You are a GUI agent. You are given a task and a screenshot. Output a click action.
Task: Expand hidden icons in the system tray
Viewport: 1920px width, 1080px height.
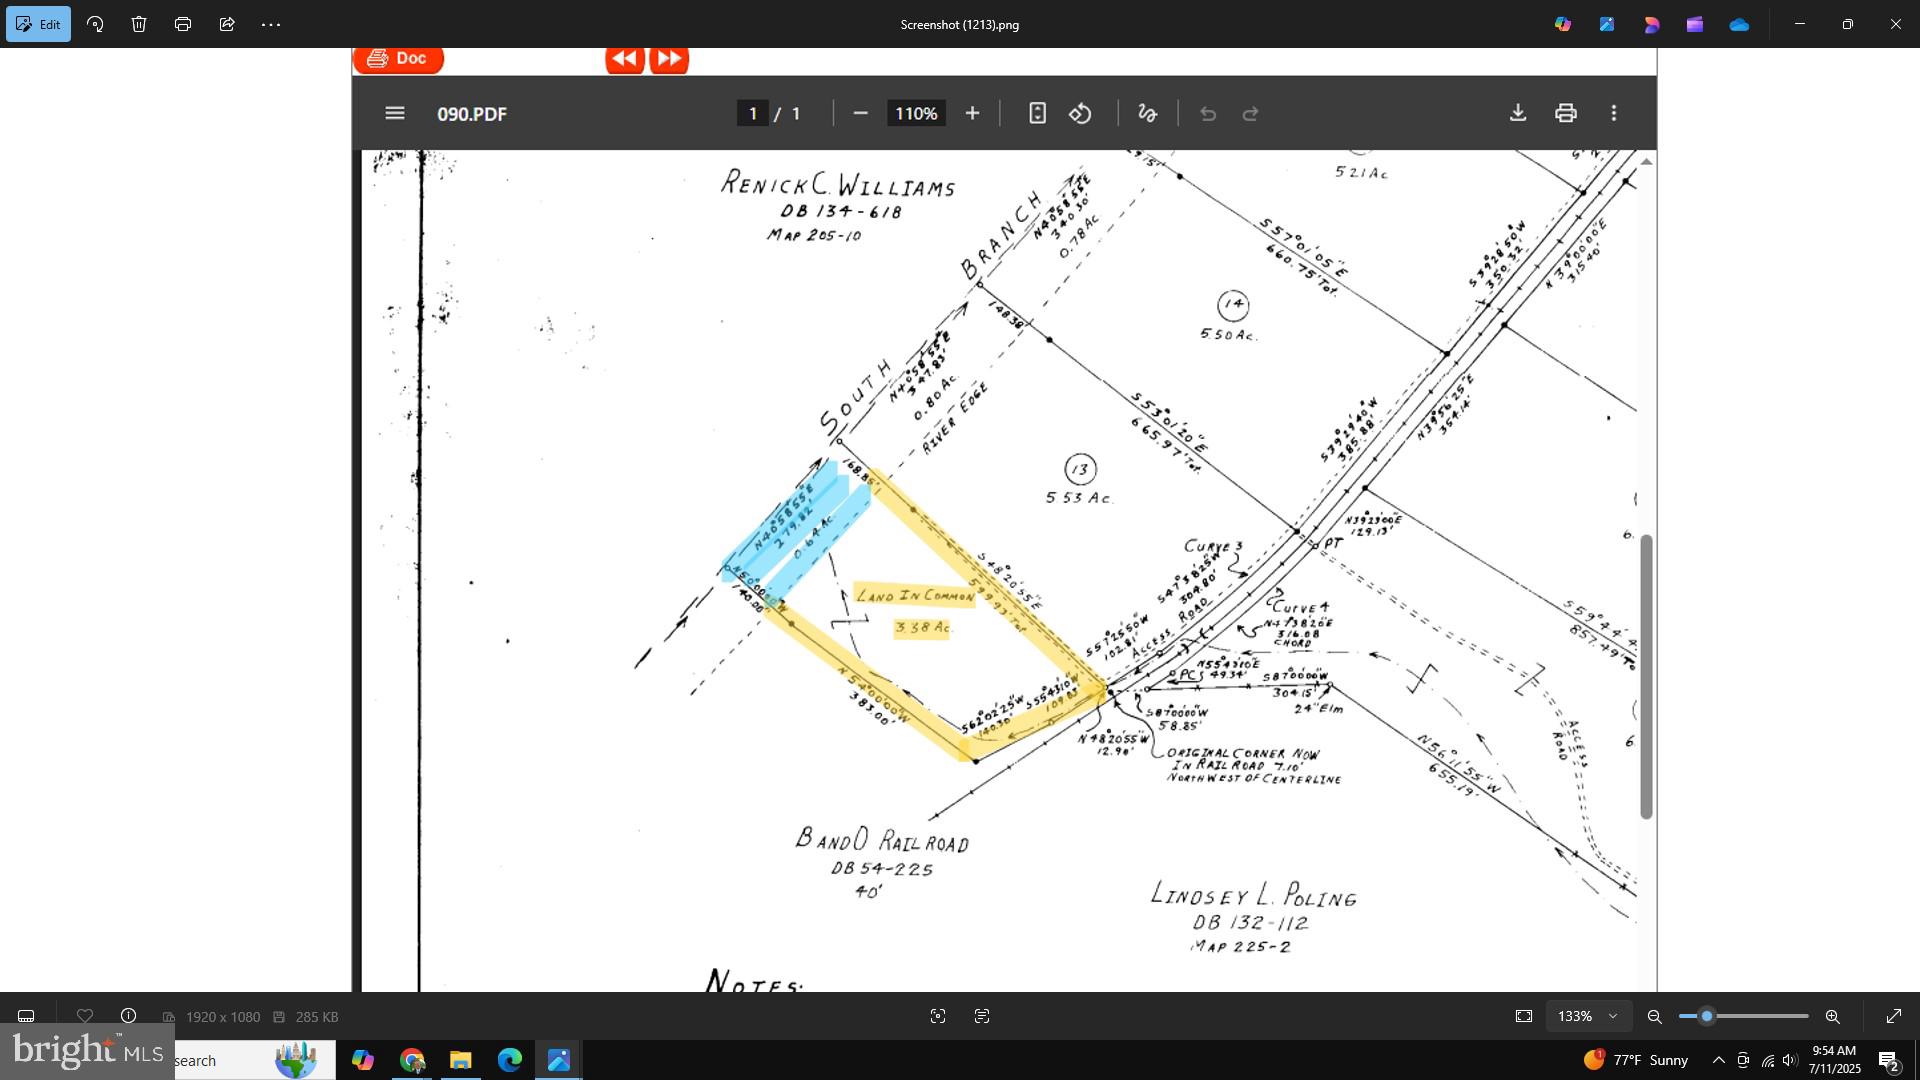[x=1718, y=1060]
